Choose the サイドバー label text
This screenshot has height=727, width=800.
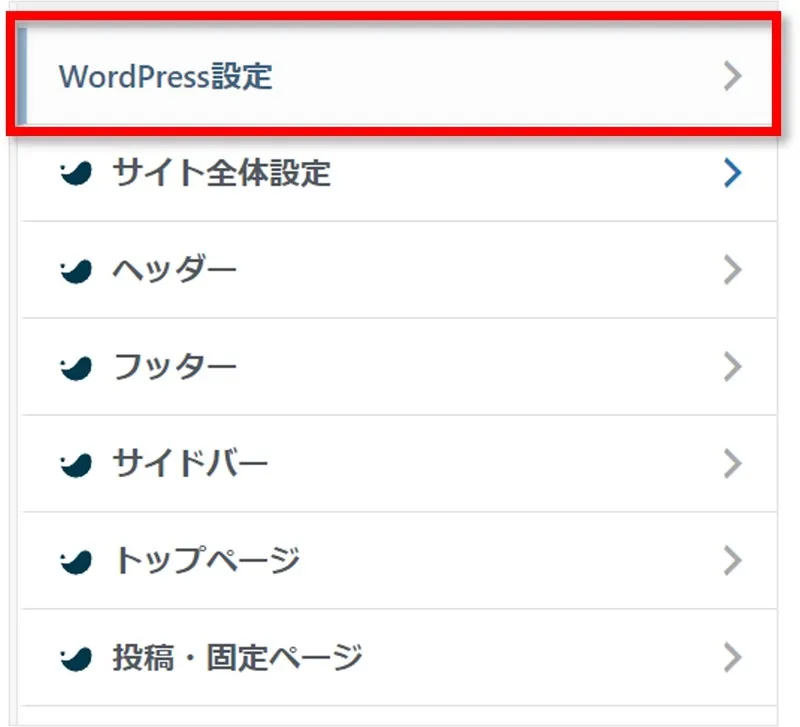(x=190, y=465)
